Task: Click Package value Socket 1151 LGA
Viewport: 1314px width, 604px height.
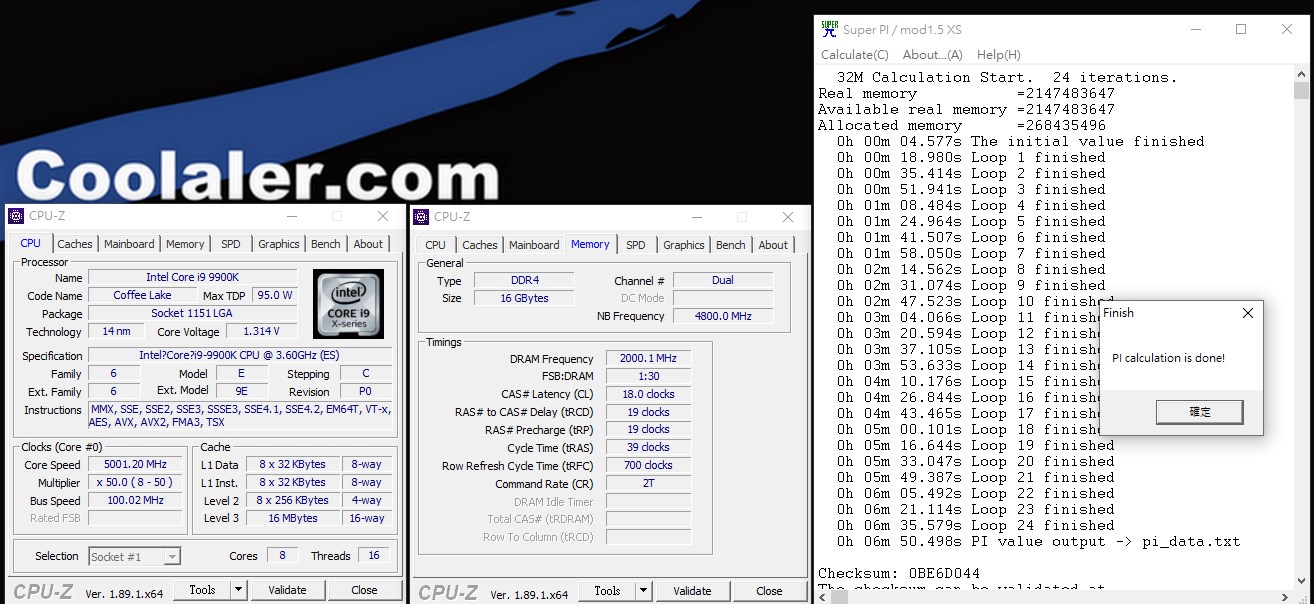Action: click(193, 313)
